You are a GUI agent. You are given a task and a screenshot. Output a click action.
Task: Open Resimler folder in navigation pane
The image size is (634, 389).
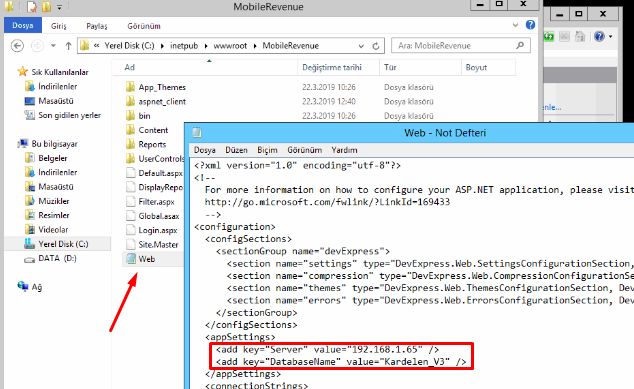pos(54,215)
